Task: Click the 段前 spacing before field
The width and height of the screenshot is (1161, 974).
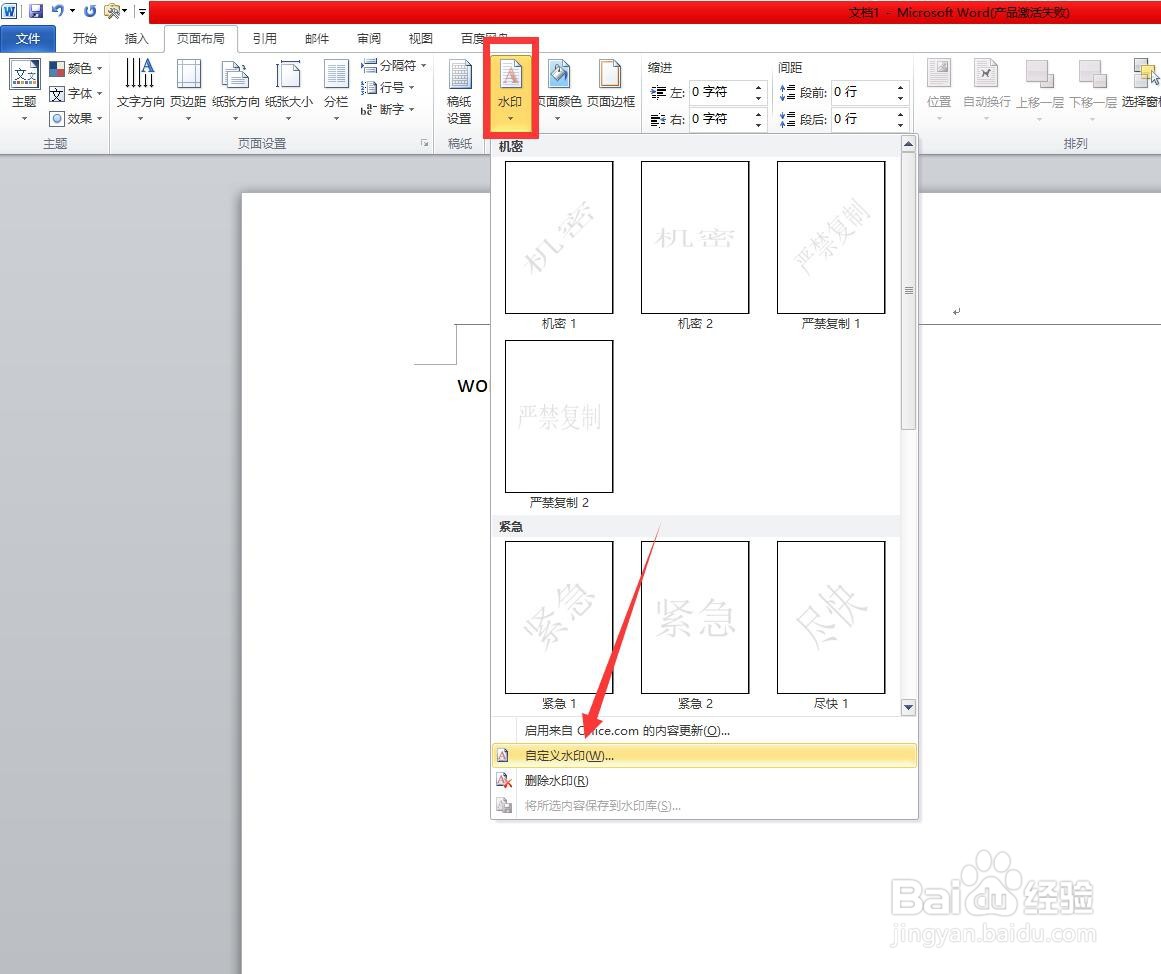Action: coord(863,92)
